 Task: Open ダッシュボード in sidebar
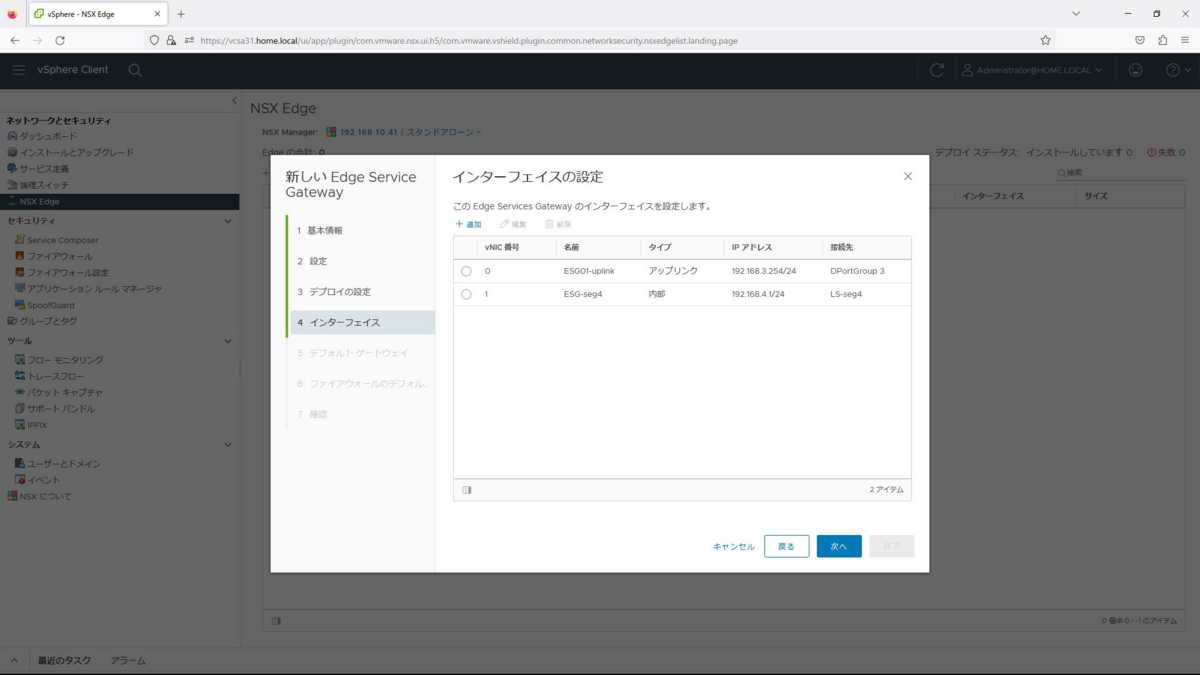(48, 136)
